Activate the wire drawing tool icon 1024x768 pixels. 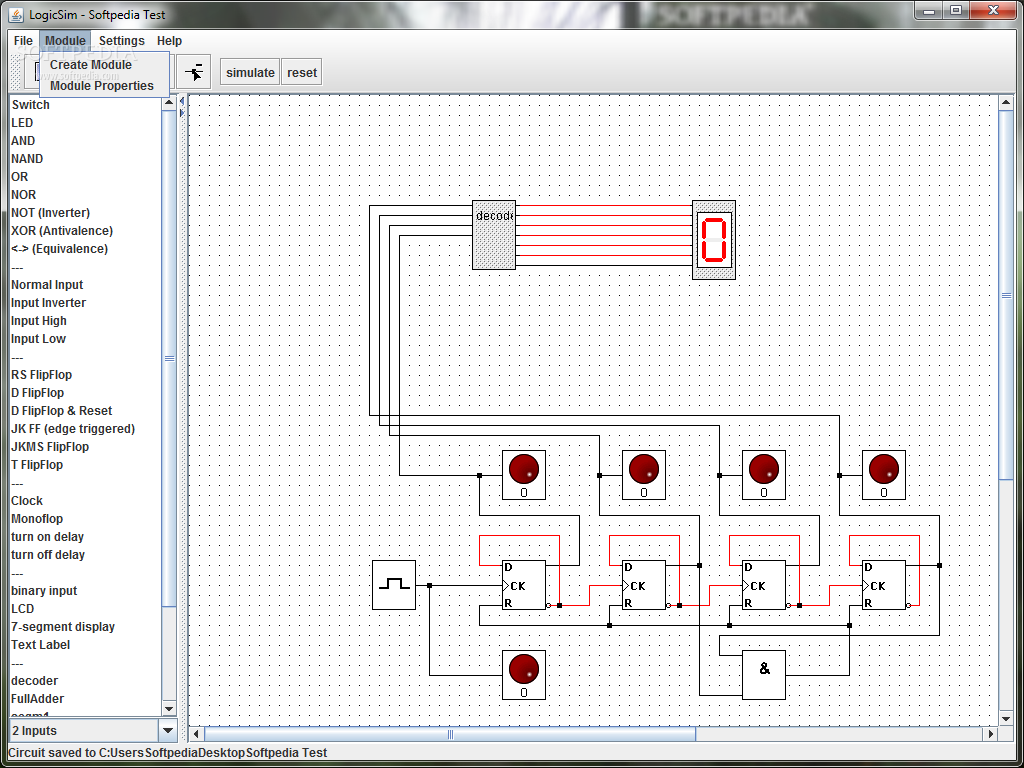194,72
